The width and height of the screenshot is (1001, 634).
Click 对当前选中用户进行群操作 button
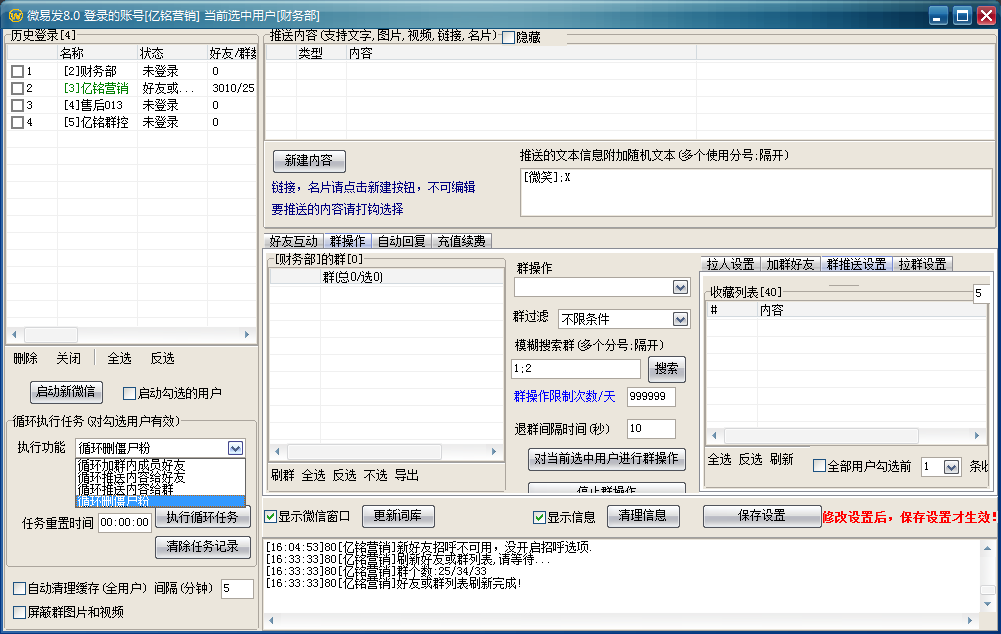click(x=606, y=459)
